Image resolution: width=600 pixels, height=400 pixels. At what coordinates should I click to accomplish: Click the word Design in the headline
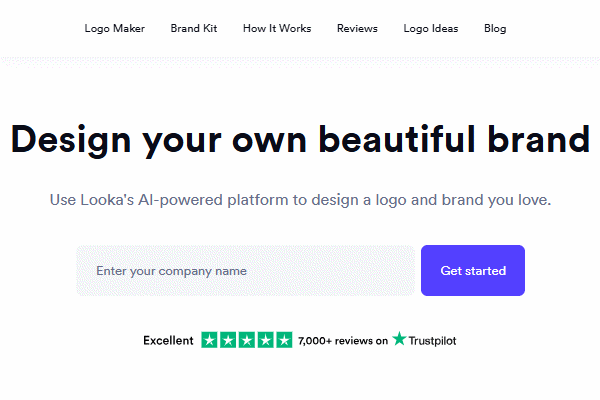tap(71, 140)
